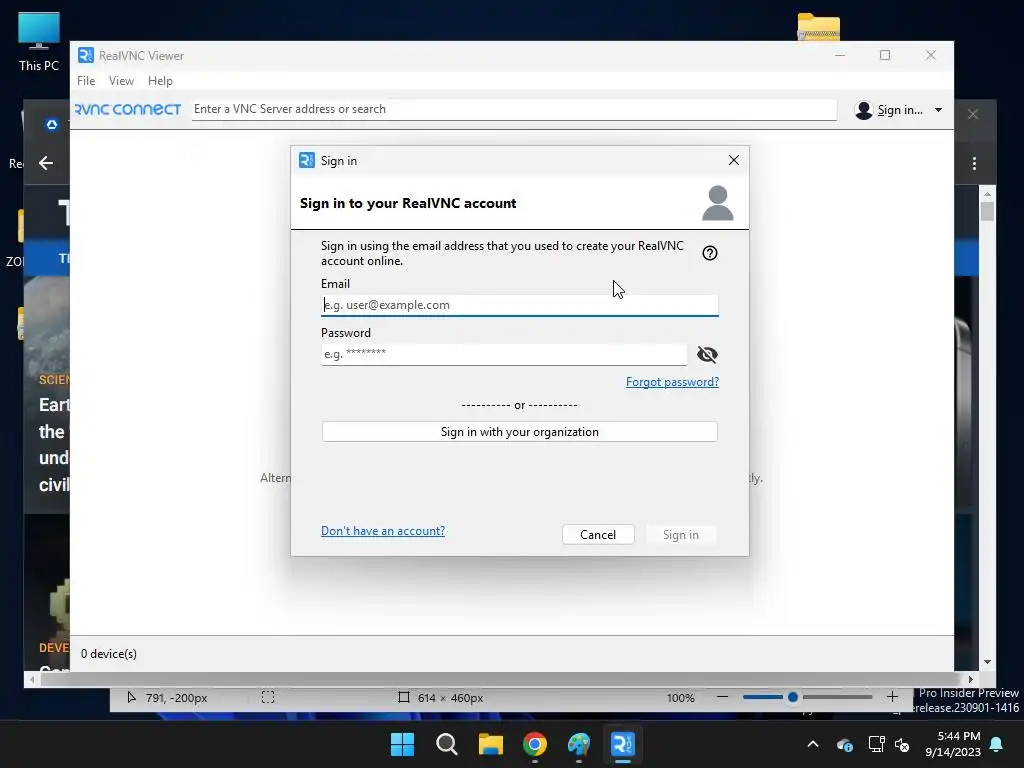The width and height of the screenshot is (1024, 768).
Task: Click the Sign in button in the dialog
Action: click(x=680, y=535)
